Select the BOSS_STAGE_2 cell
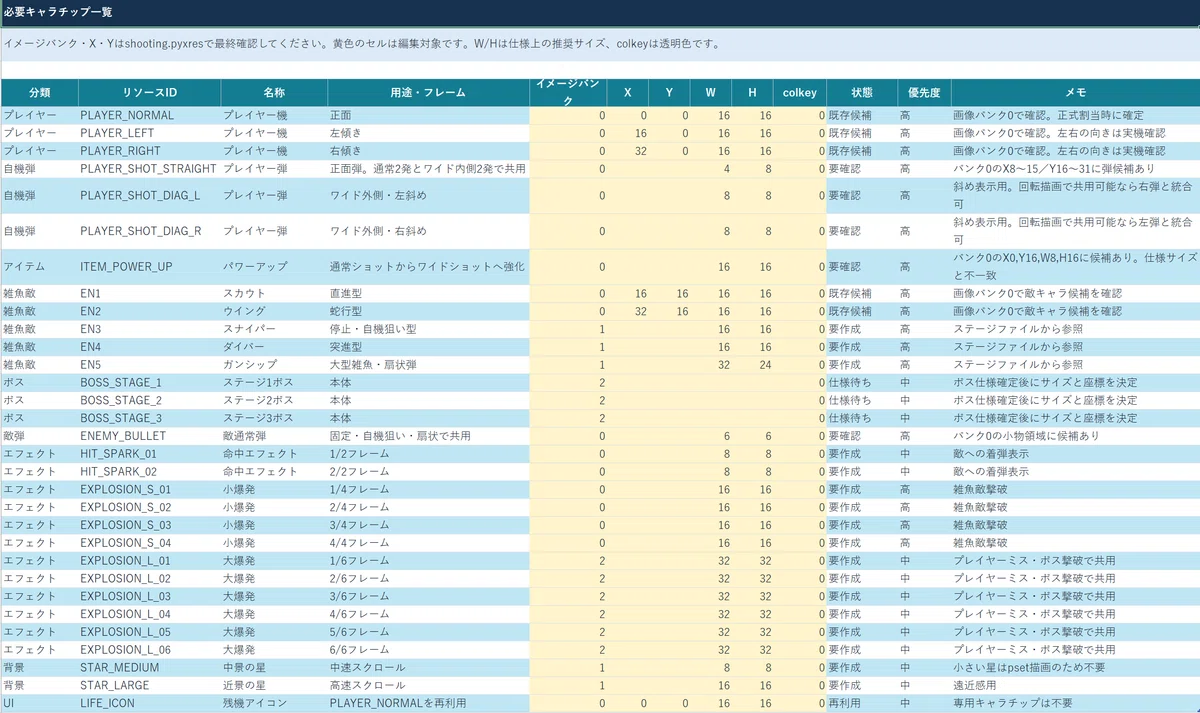This screenshot has width=1200, height=713. click(x=149, y=400)
